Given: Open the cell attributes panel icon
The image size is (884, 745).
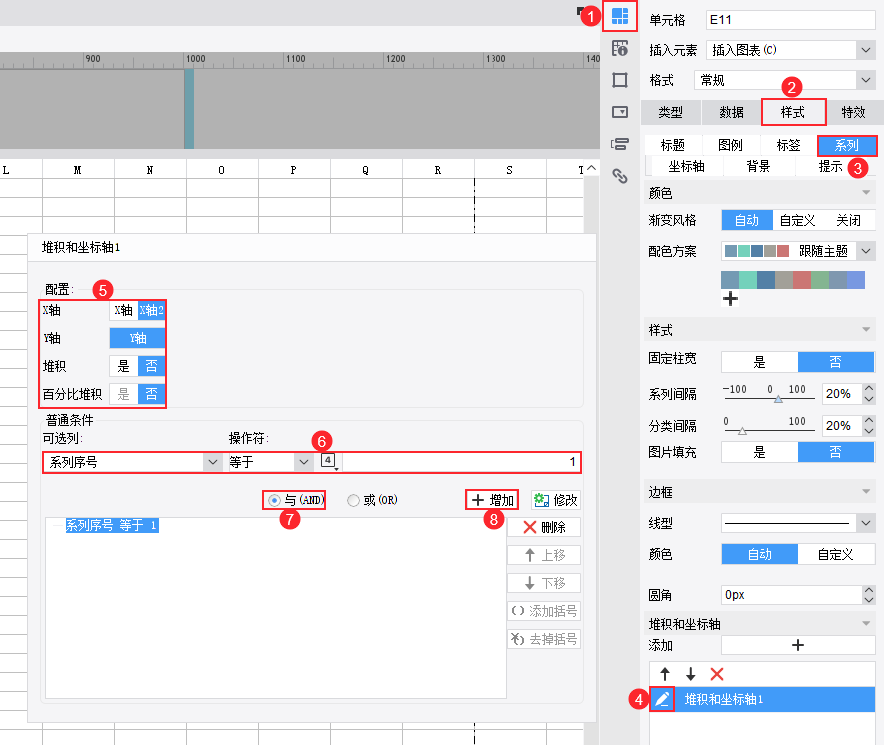Looking at the screenshot, I should [620, 49].
